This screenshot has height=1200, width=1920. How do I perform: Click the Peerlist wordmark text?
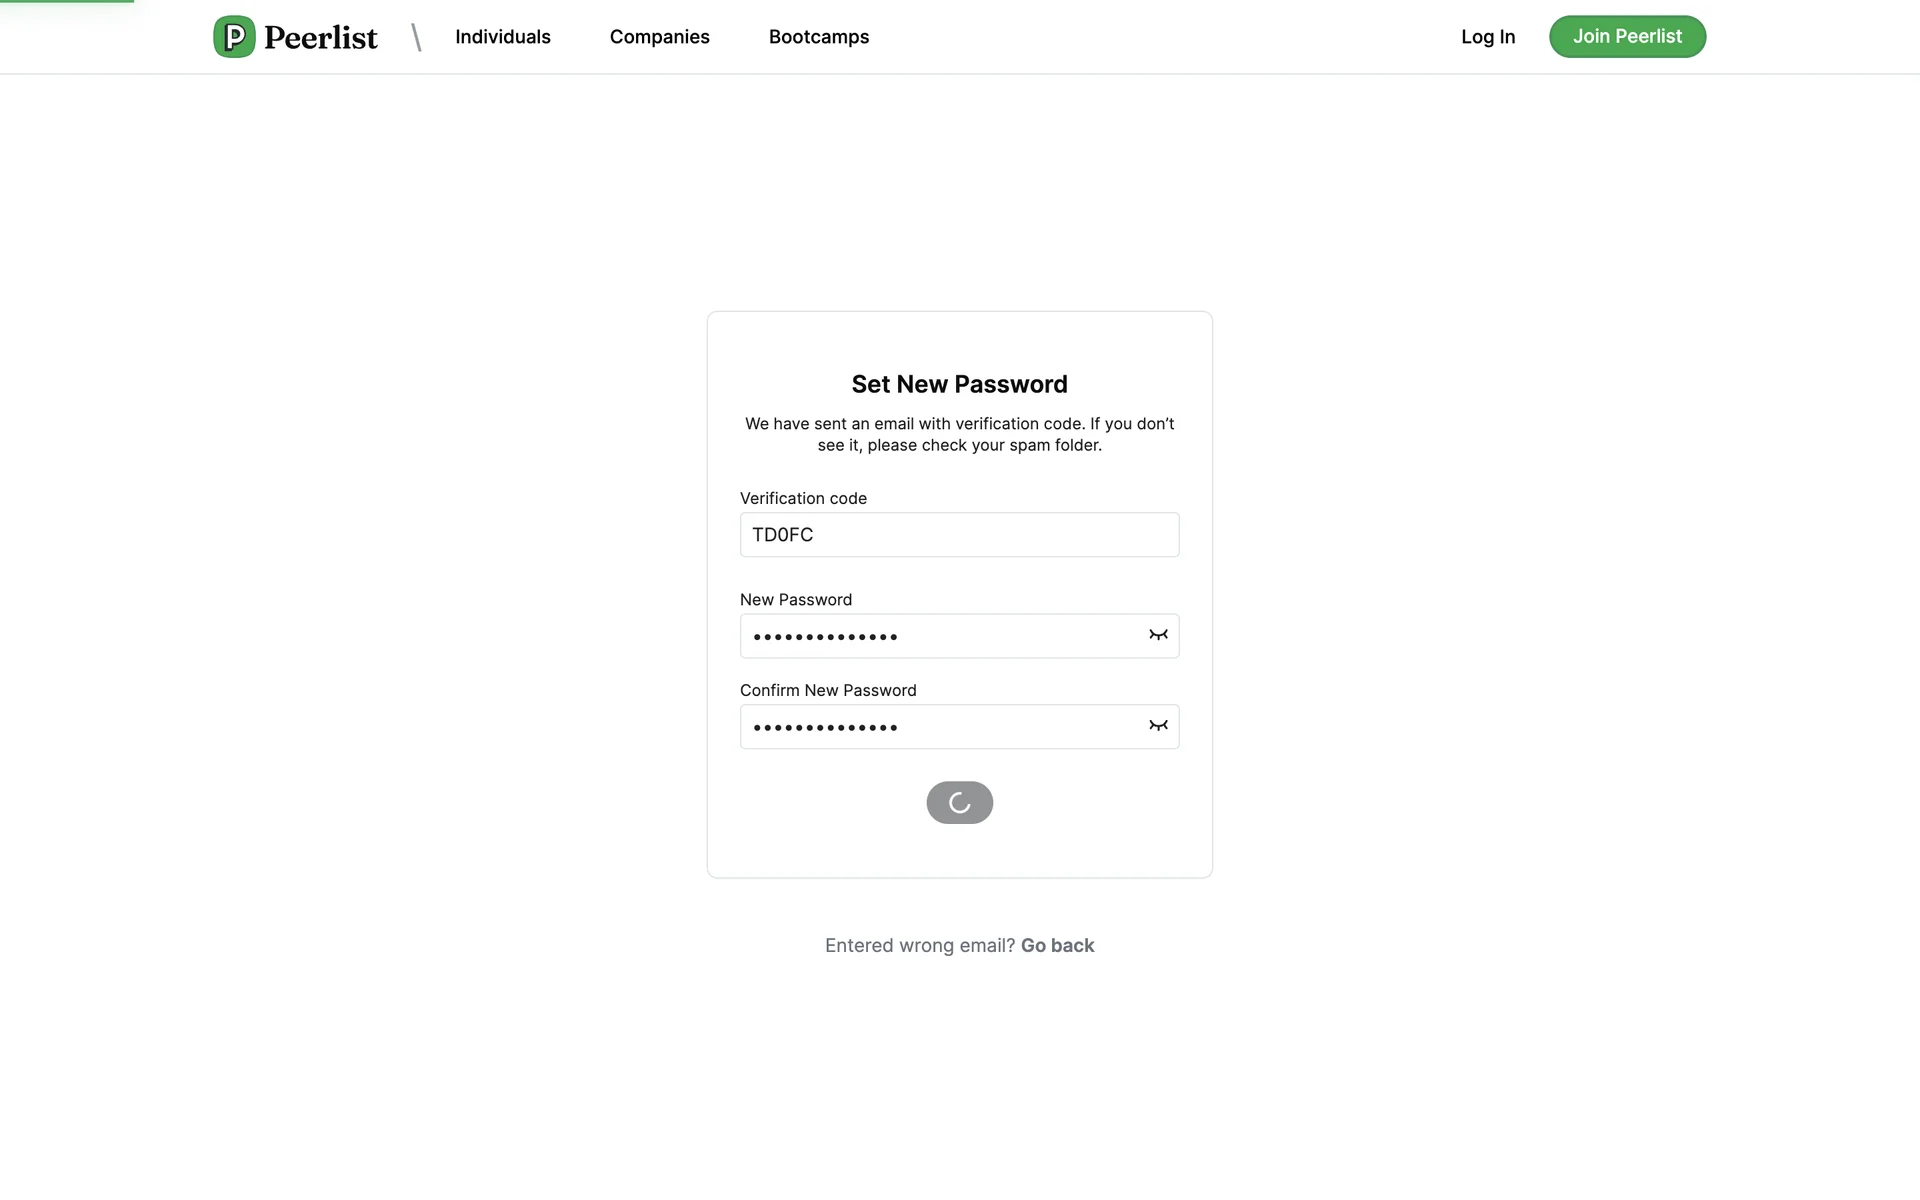click(320, 38)
